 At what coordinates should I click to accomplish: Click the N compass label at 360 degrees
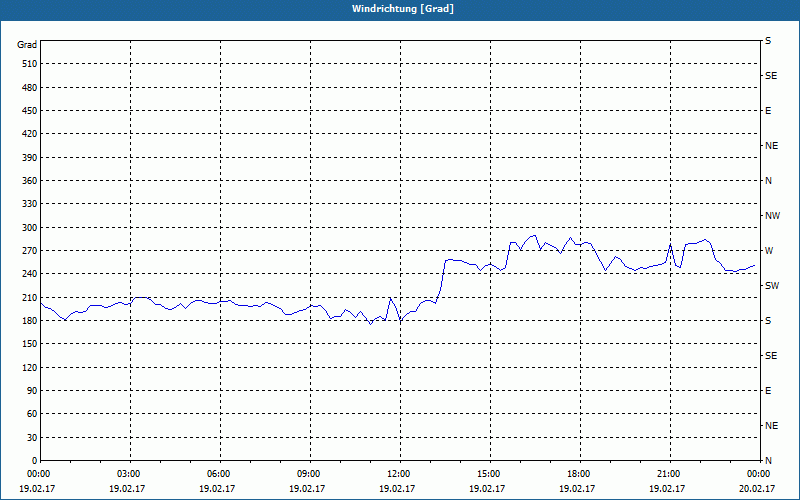tap(768, 181)
